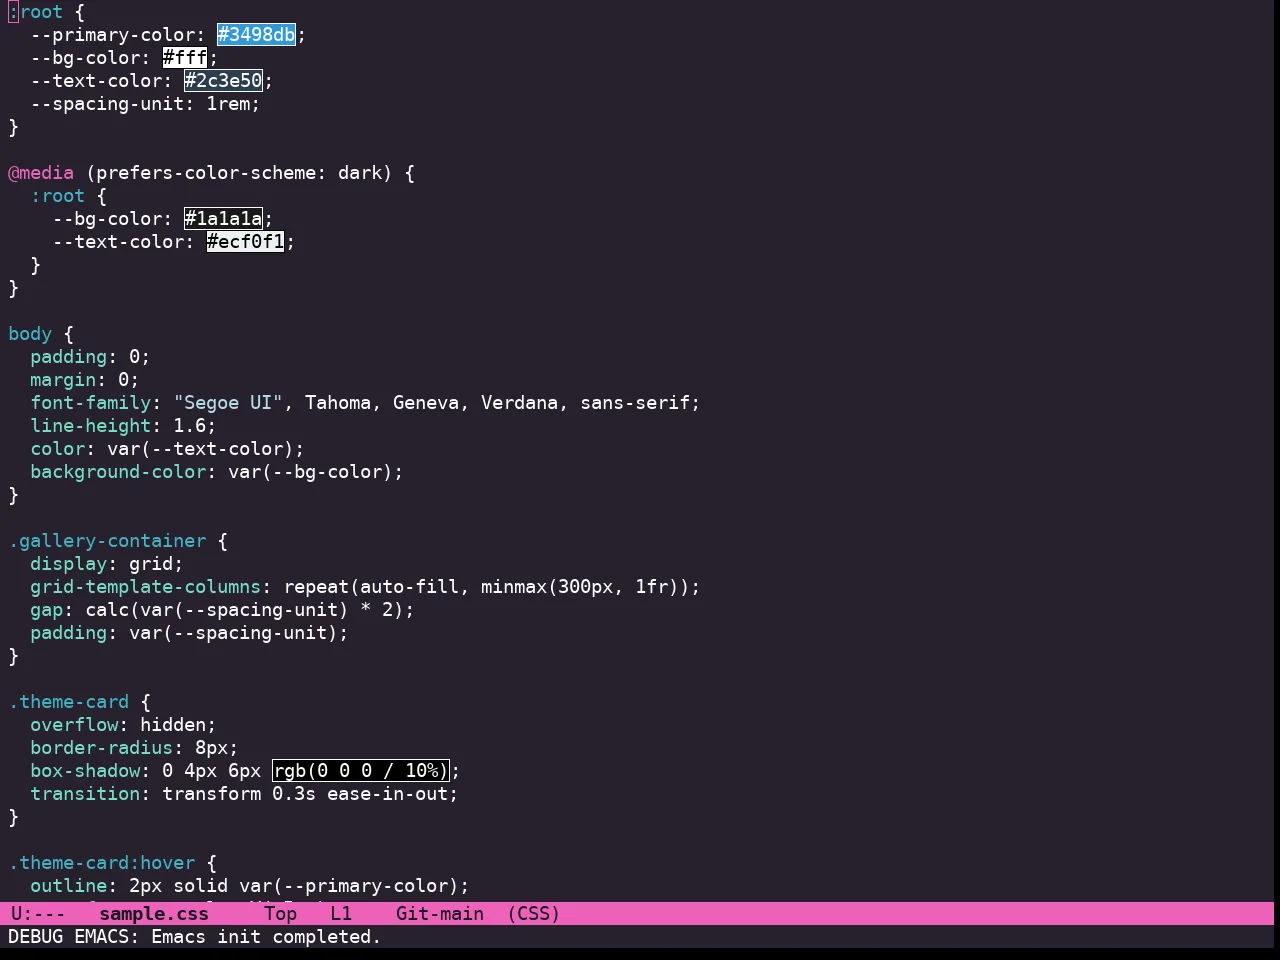
Task: Click the Git-main indicator in mode line
Action: [440, 914]
